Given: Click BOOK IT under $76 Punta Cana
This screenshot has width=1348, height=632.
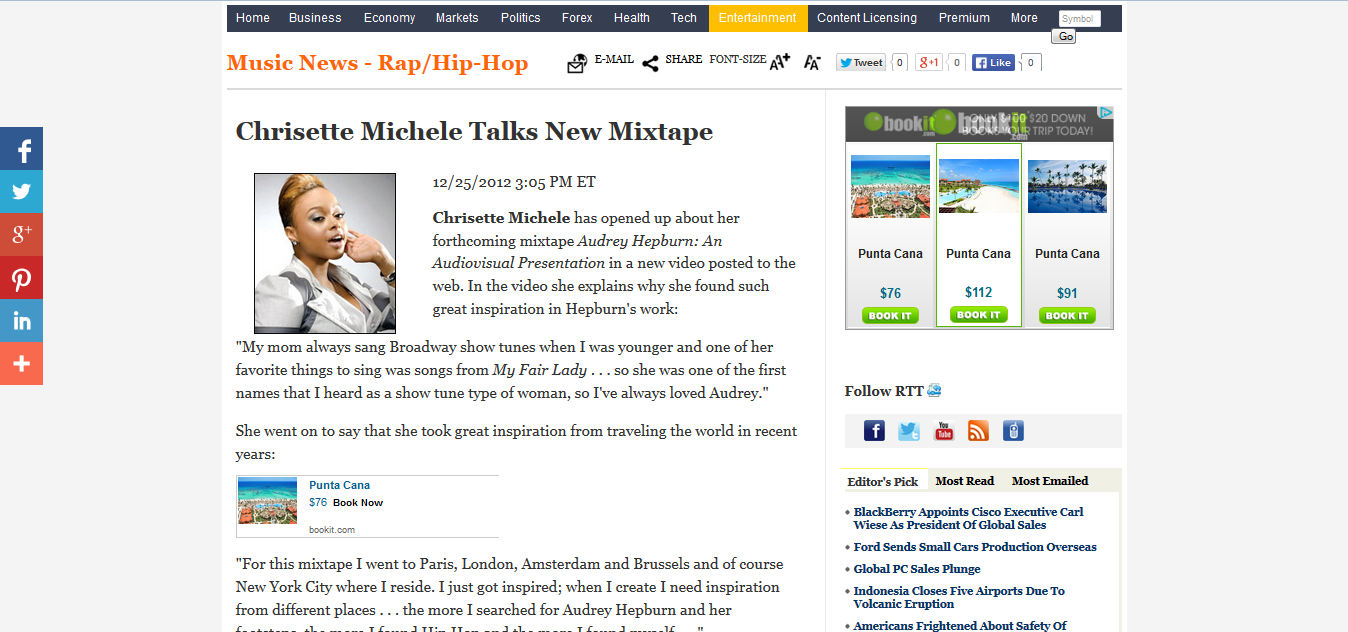Looking at the screenshot, I should click(889, 316).
